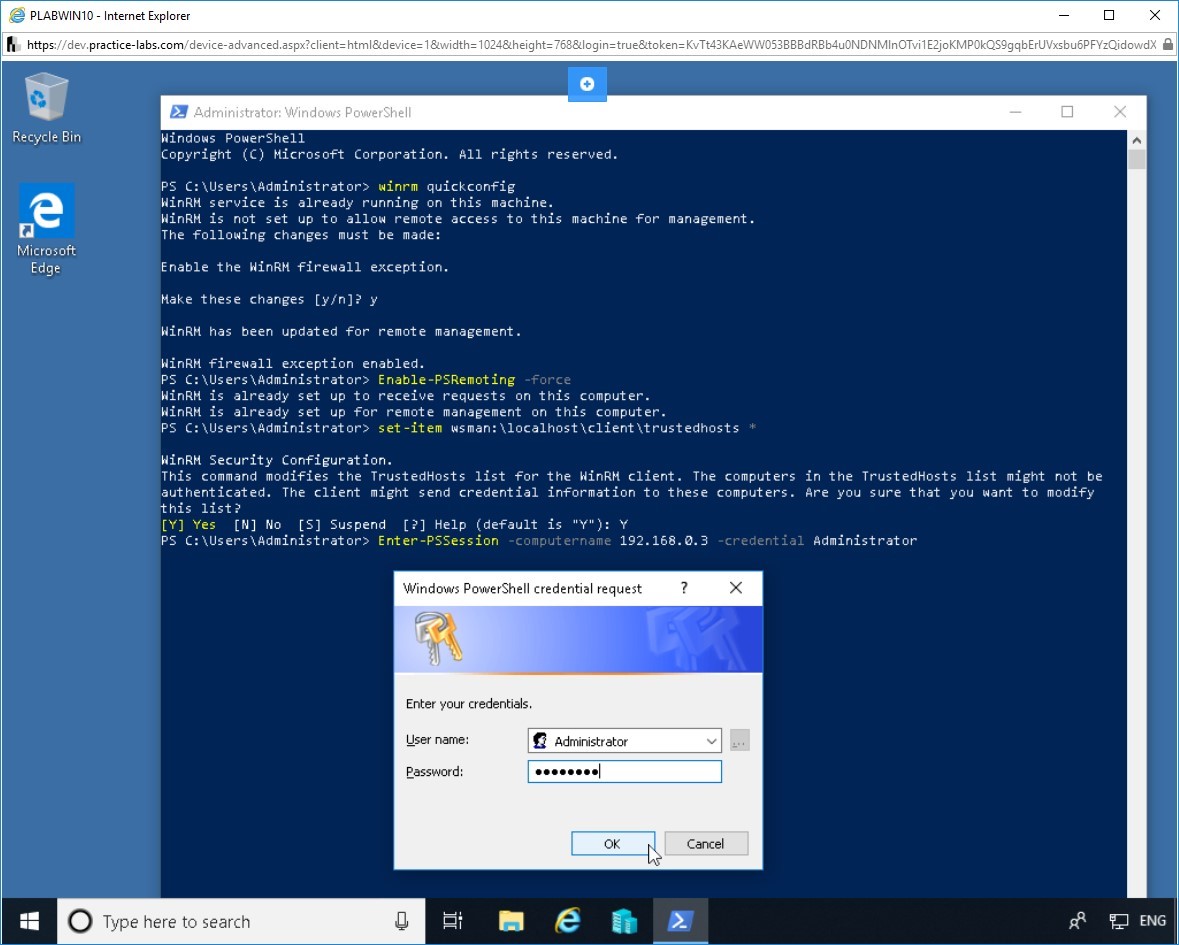
Task: Open Internet Explorer from the taskbar
Action: click(x=568, y=921)
